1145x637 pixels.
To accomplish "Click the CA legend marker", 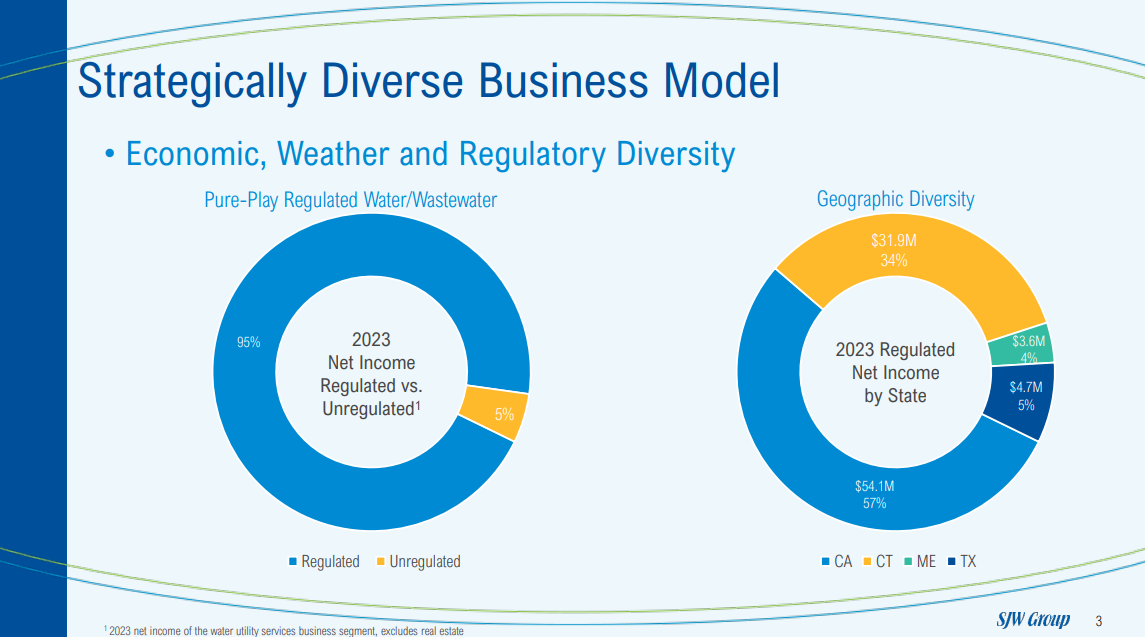I will click(825, 562).
